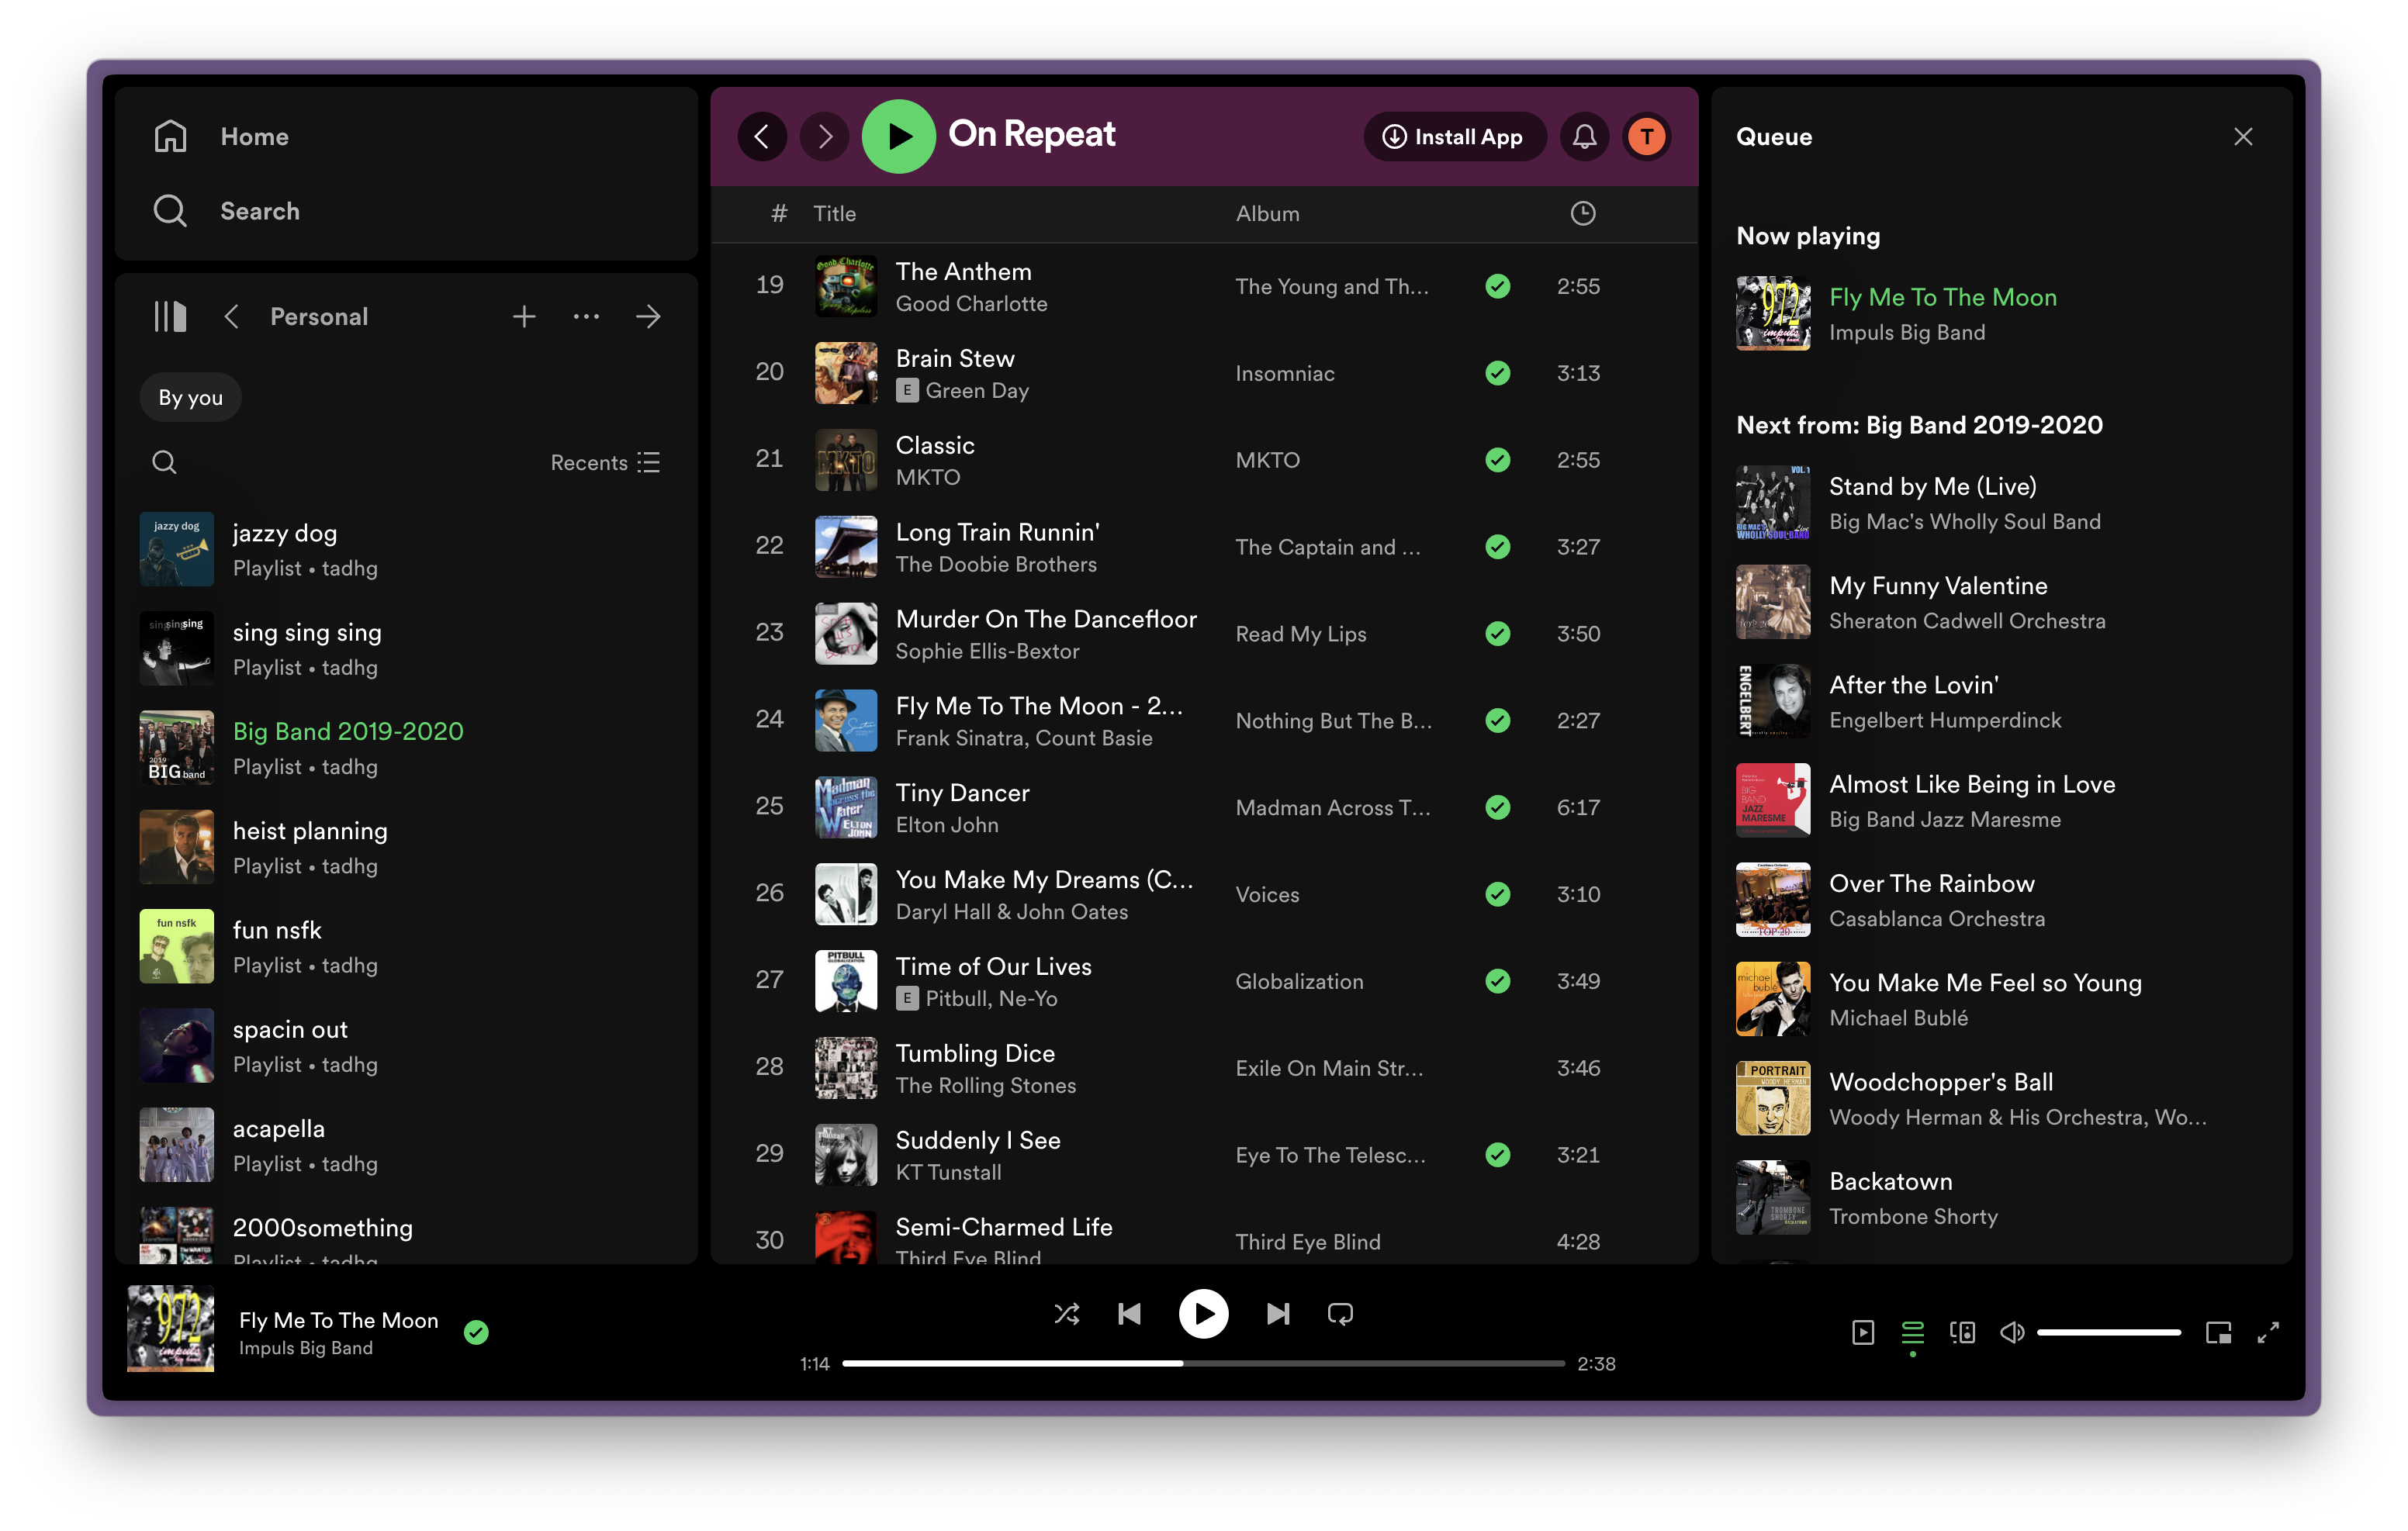Screen dimensions: 2408x1531
Task: Click the playback progress bar
Action: (x=1203, y=1363)
